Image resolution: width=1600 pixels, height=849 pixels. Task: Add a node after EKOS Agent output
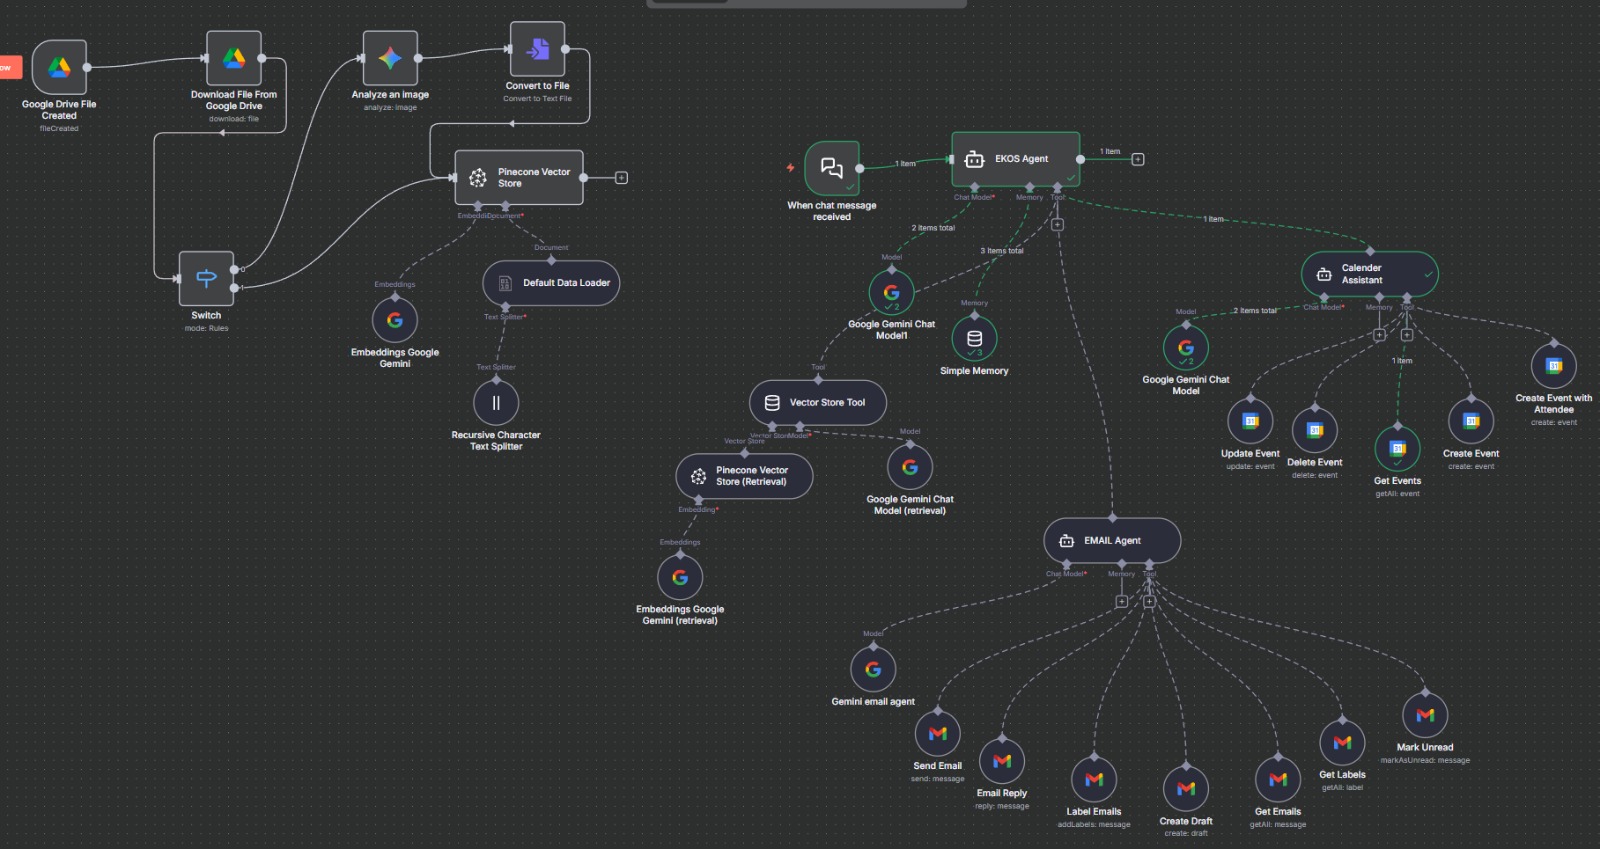click(x=1137, y=159)
